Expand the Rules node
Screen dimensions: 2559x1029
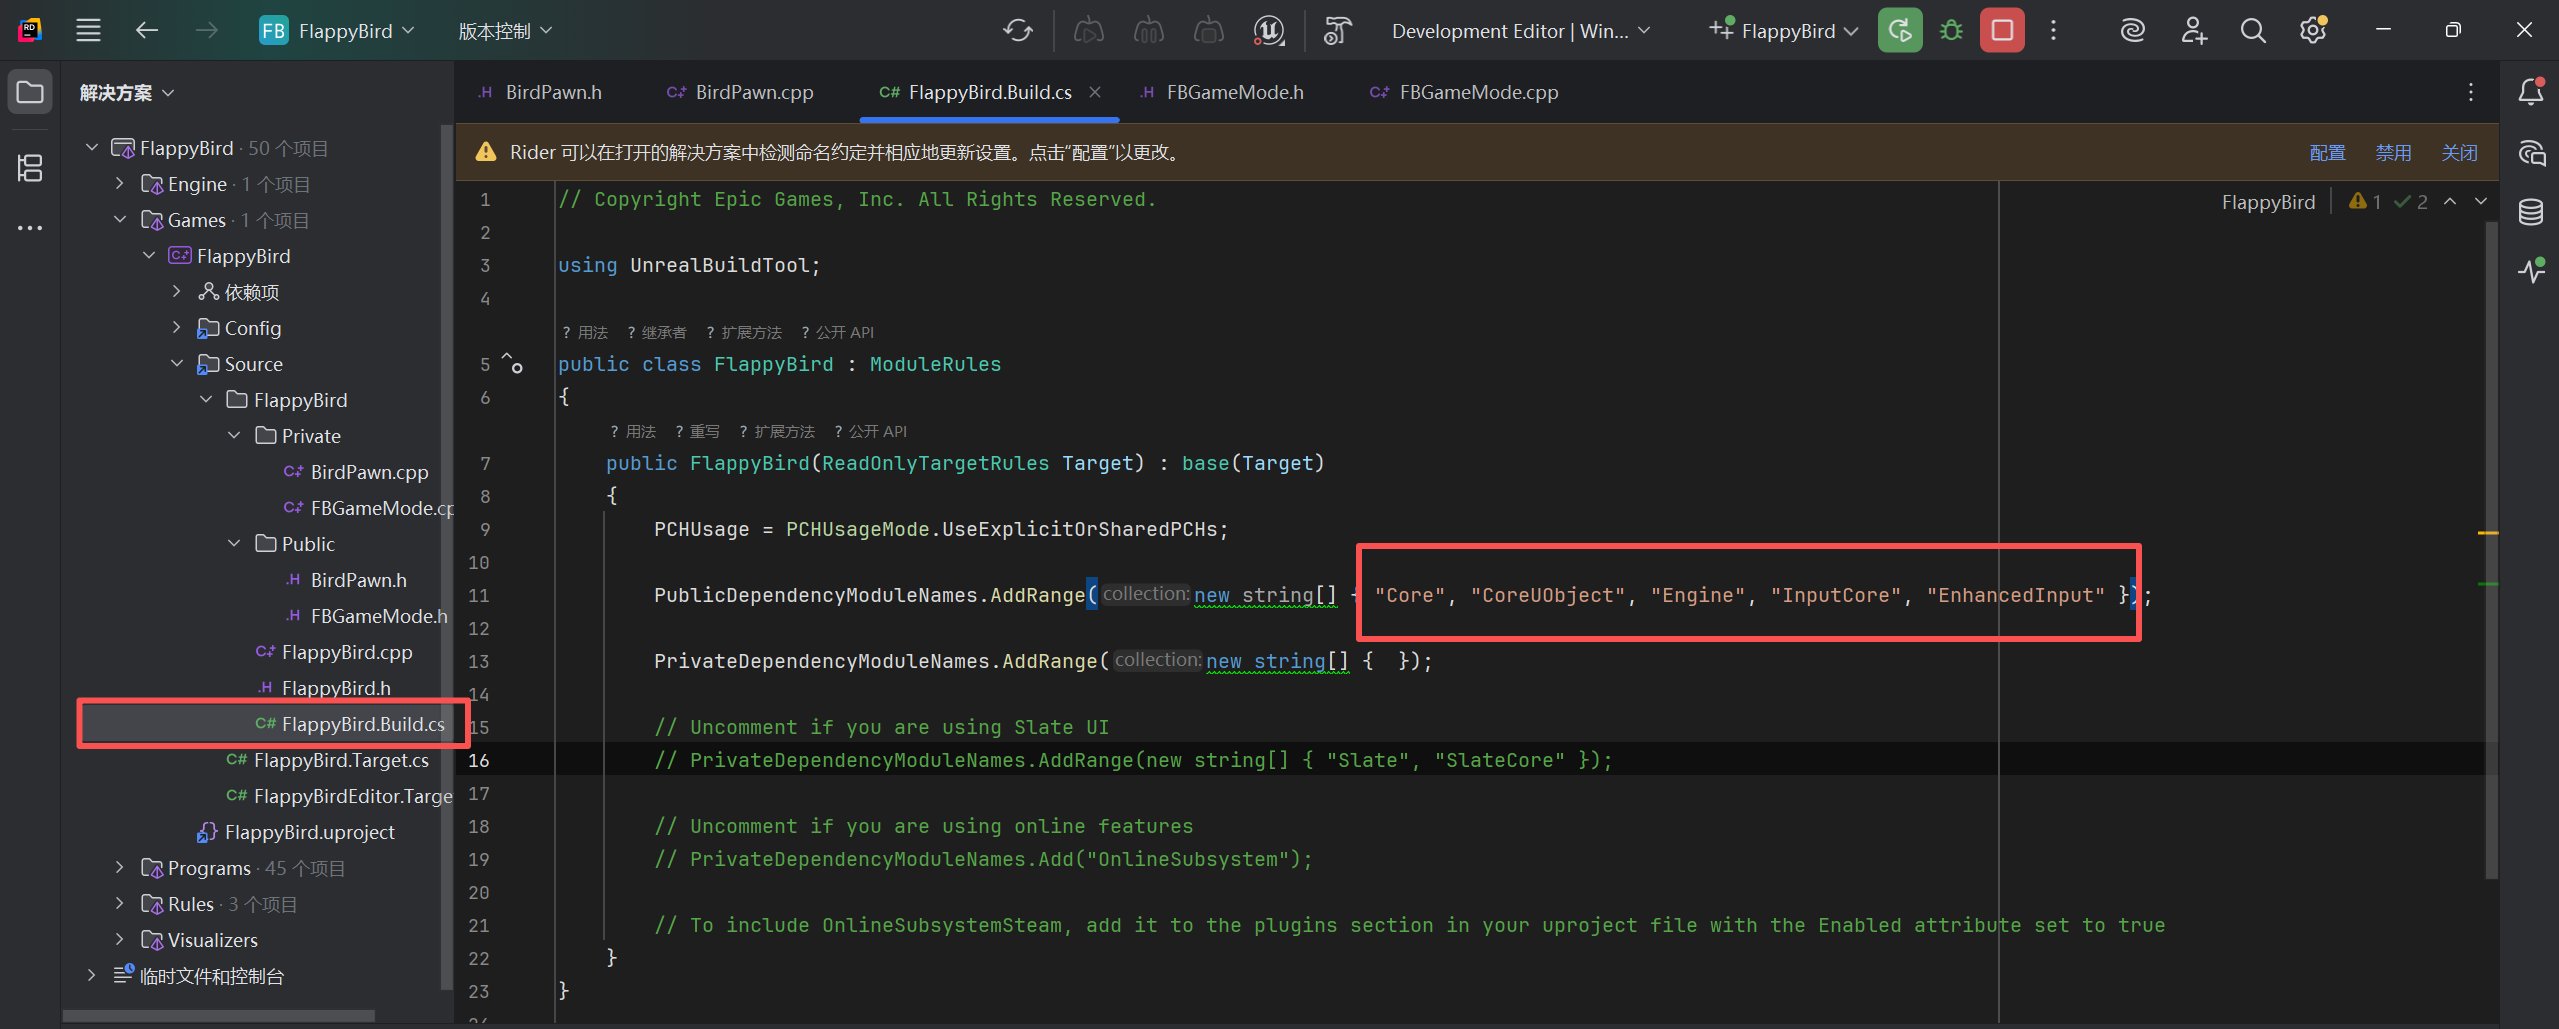[120, 904]
